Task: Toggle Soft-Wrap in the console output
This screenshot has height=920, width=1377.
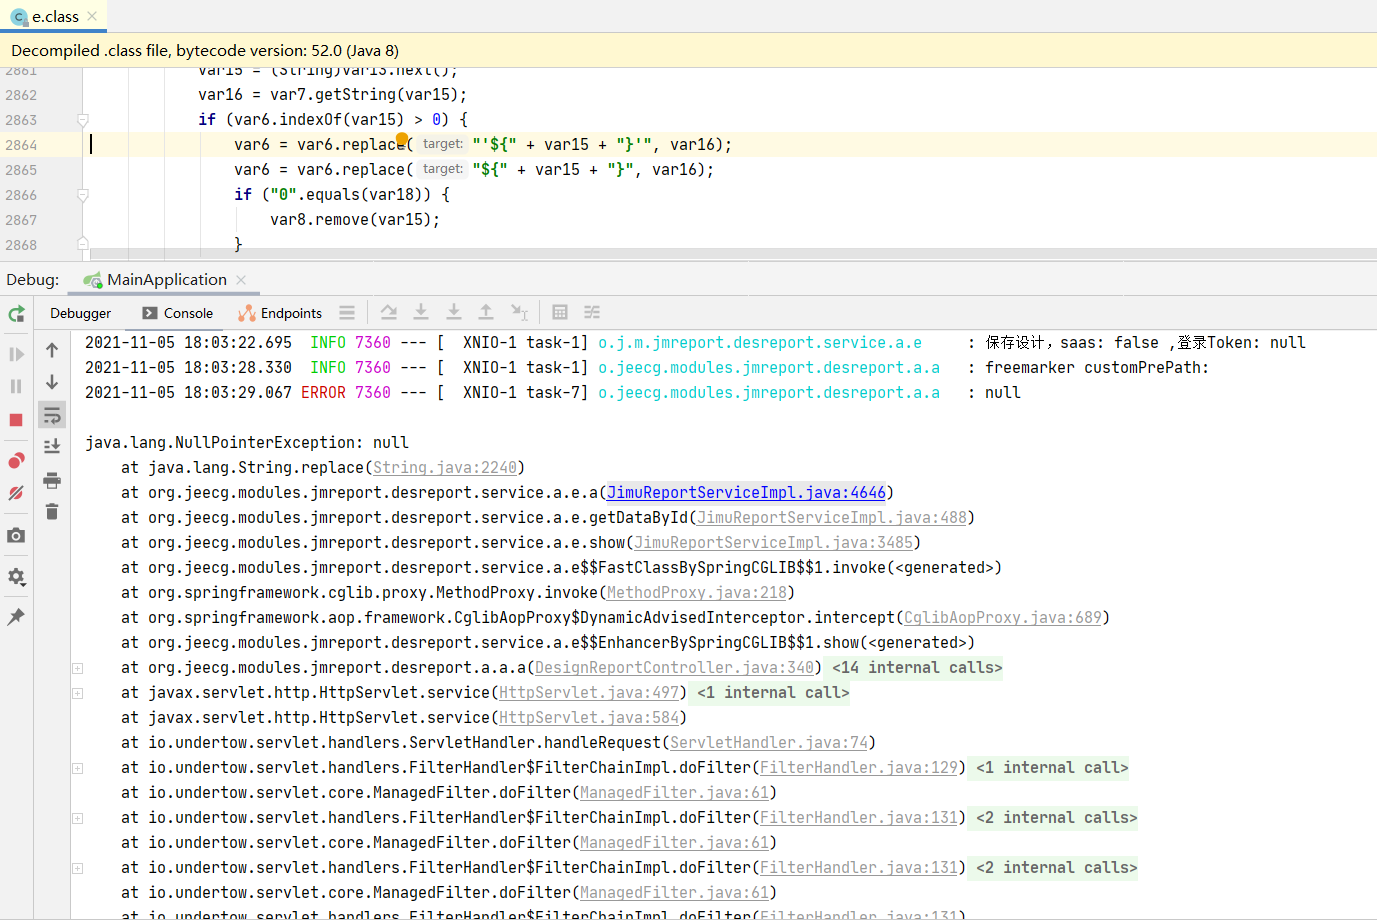Action: pos(52,414)
